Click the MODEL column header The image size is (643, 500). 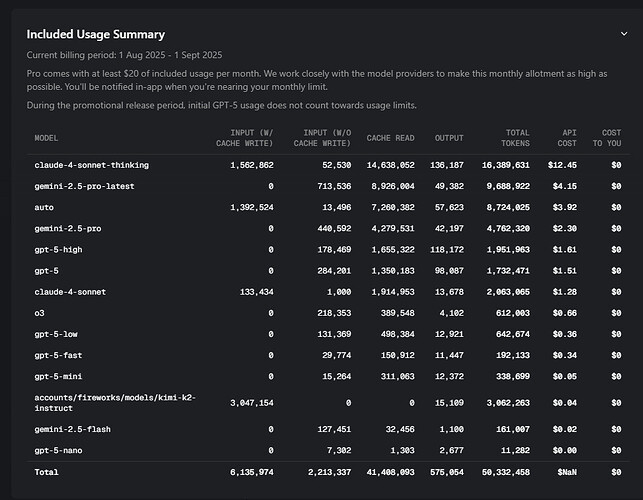(46, 138)
